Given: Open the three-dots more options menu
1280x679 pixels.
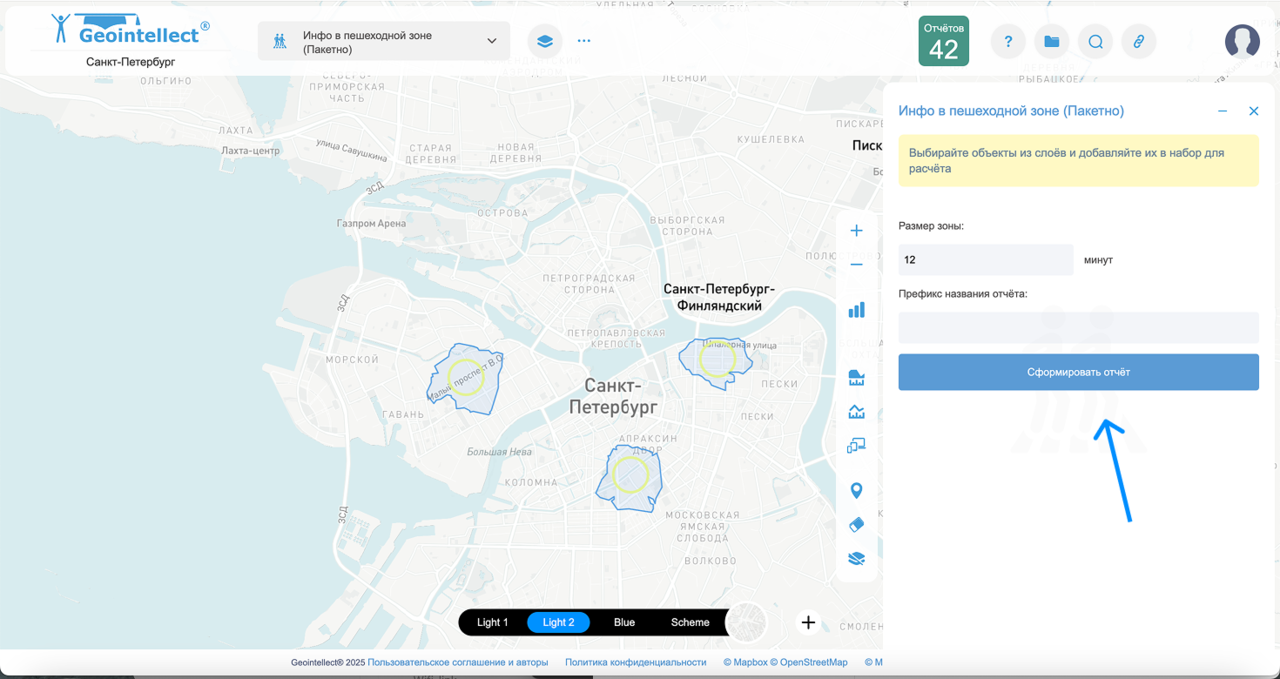Looking at the screenshot, I should pyautogui.click(x=584, y=41).
